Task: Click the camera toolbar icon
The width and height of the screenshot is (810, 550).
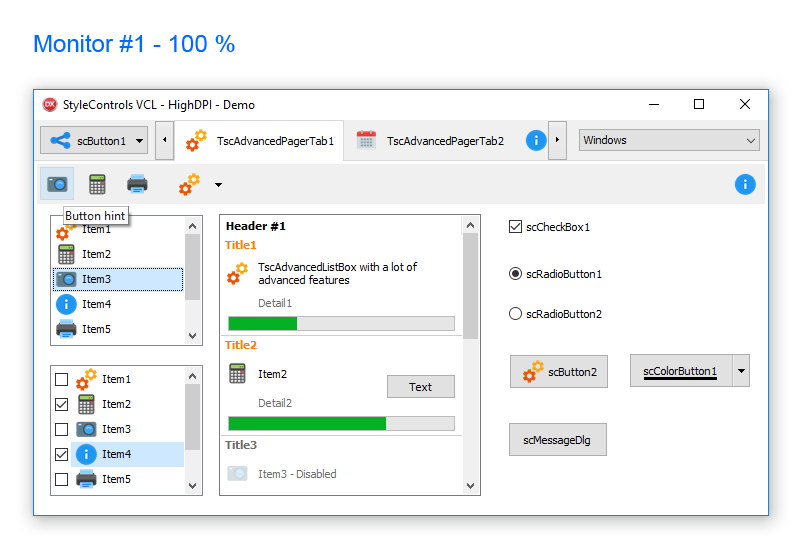Action: point(57,184)
